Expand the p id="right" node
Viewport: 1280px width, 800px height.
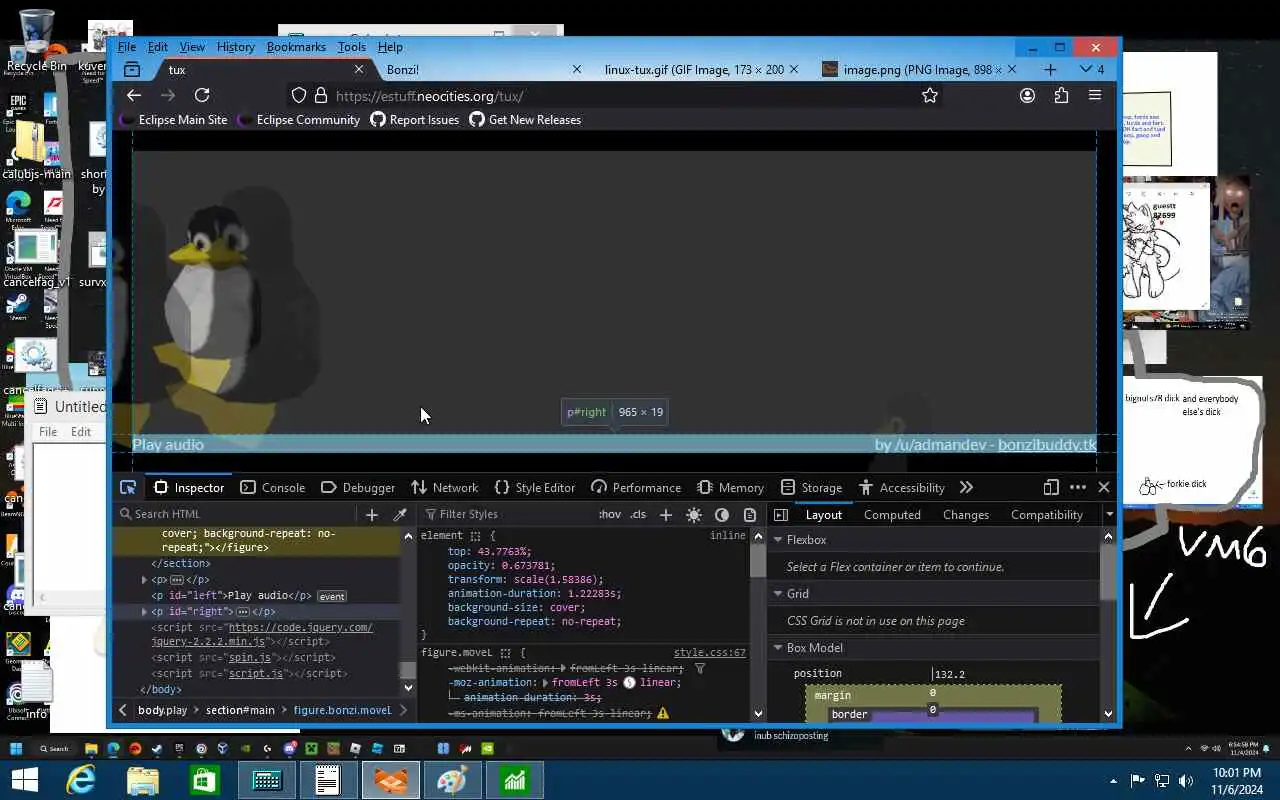144,611
